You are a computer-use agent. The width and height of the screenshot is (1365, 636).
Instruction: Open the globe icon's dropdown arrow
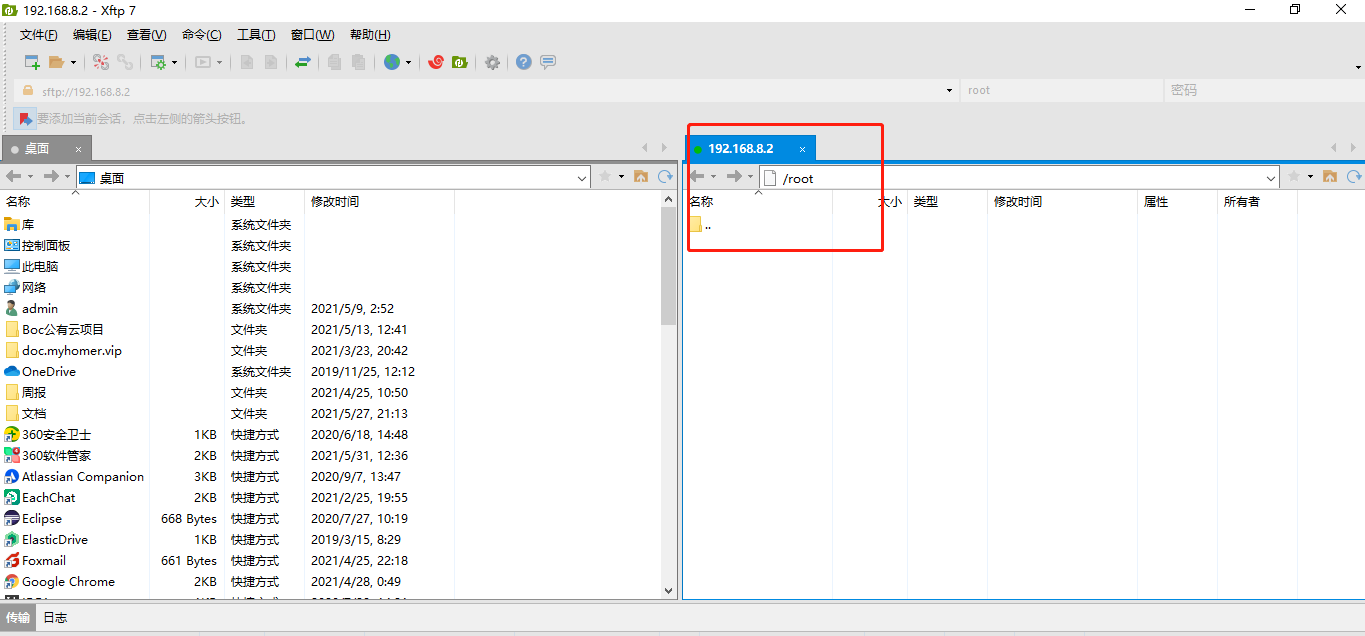click(408, 62)
